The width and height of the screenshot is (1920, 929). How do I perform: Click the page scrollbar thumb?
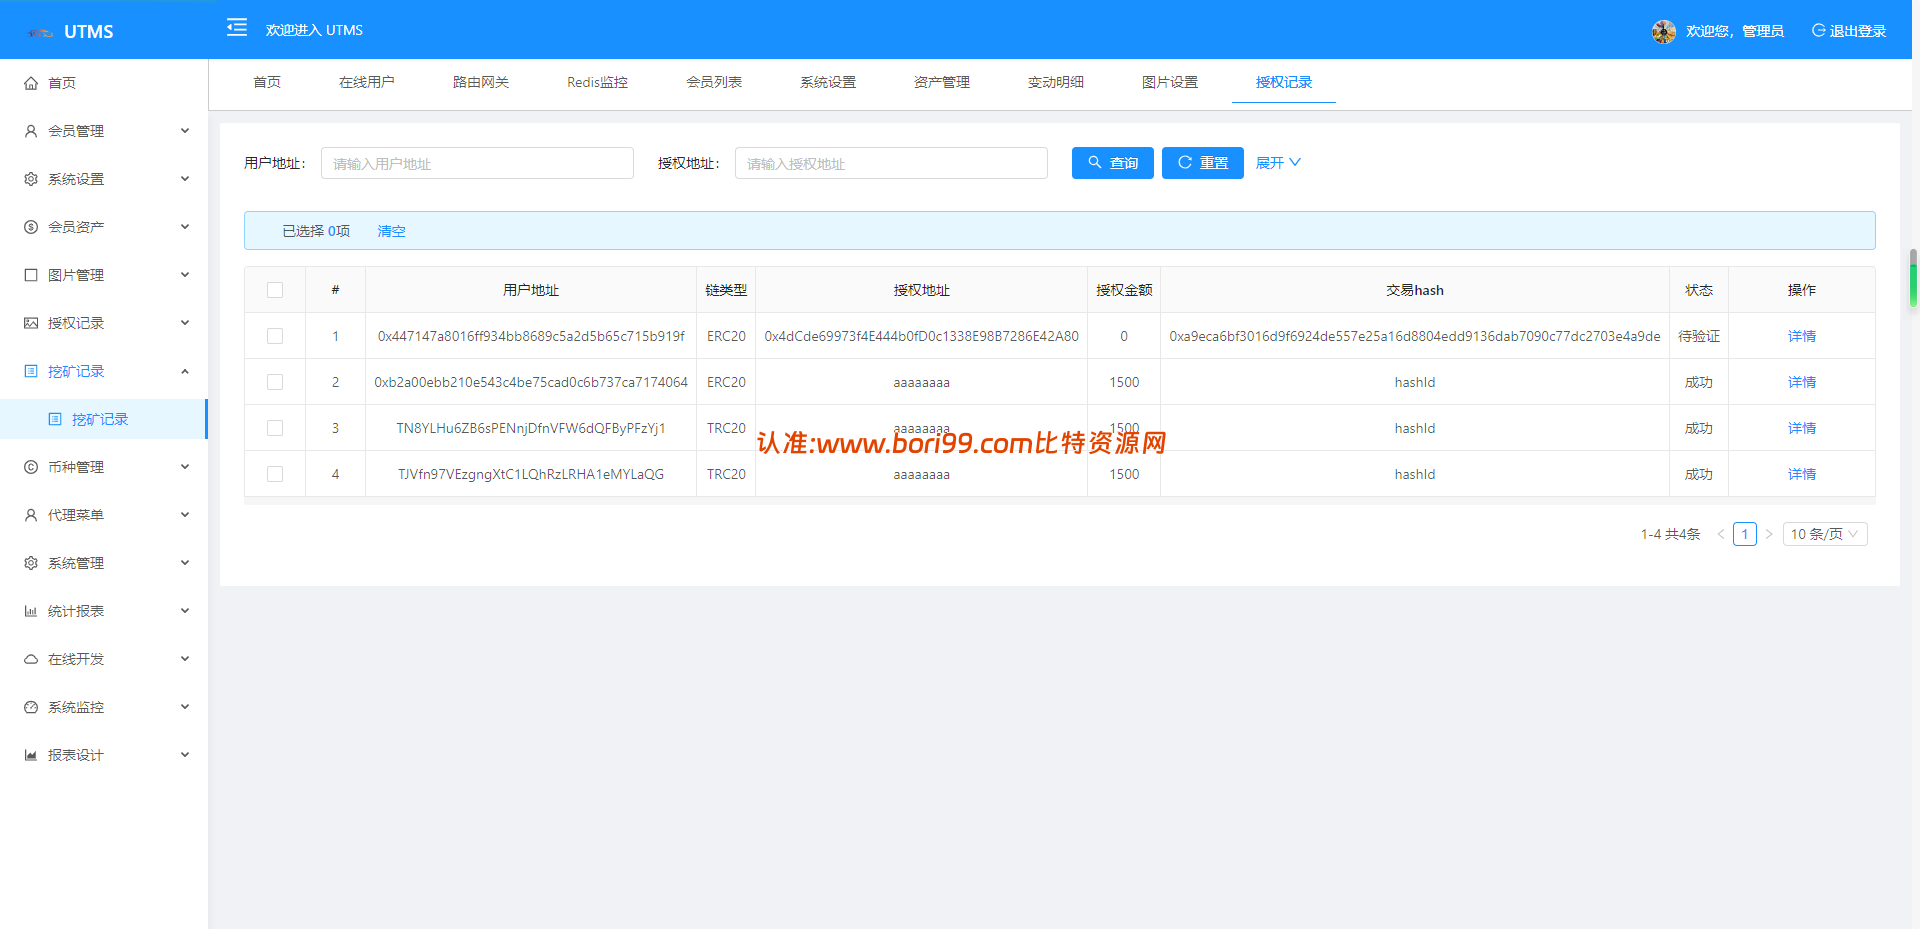[x=1913, y=278]
